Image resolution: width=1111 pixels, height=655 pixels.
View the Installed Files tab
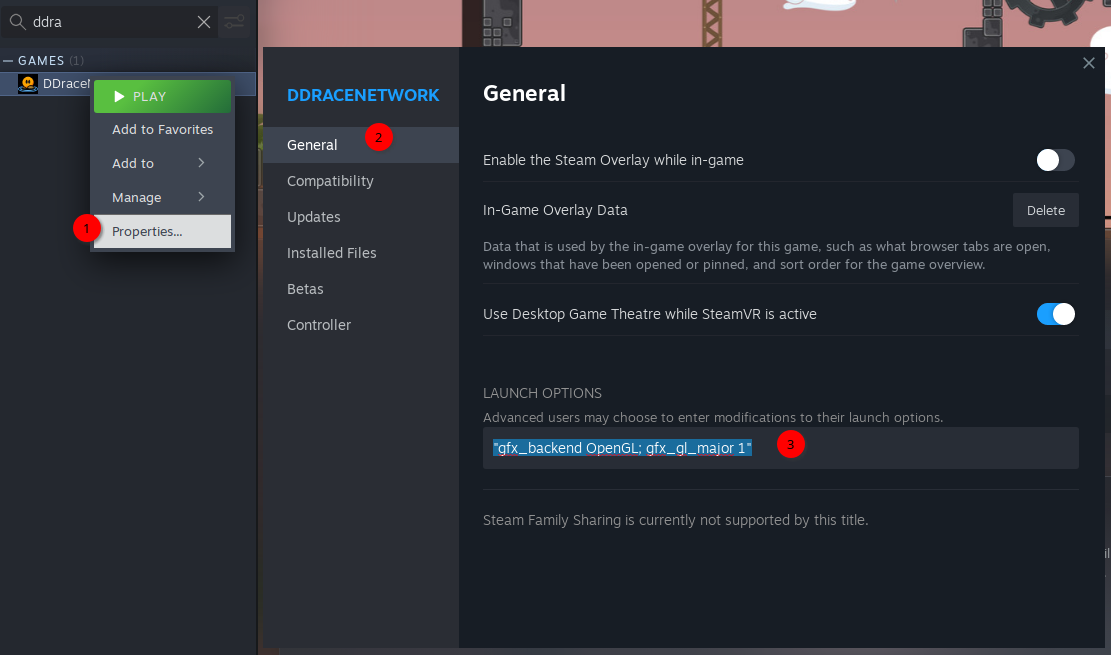tap(331, 253)
